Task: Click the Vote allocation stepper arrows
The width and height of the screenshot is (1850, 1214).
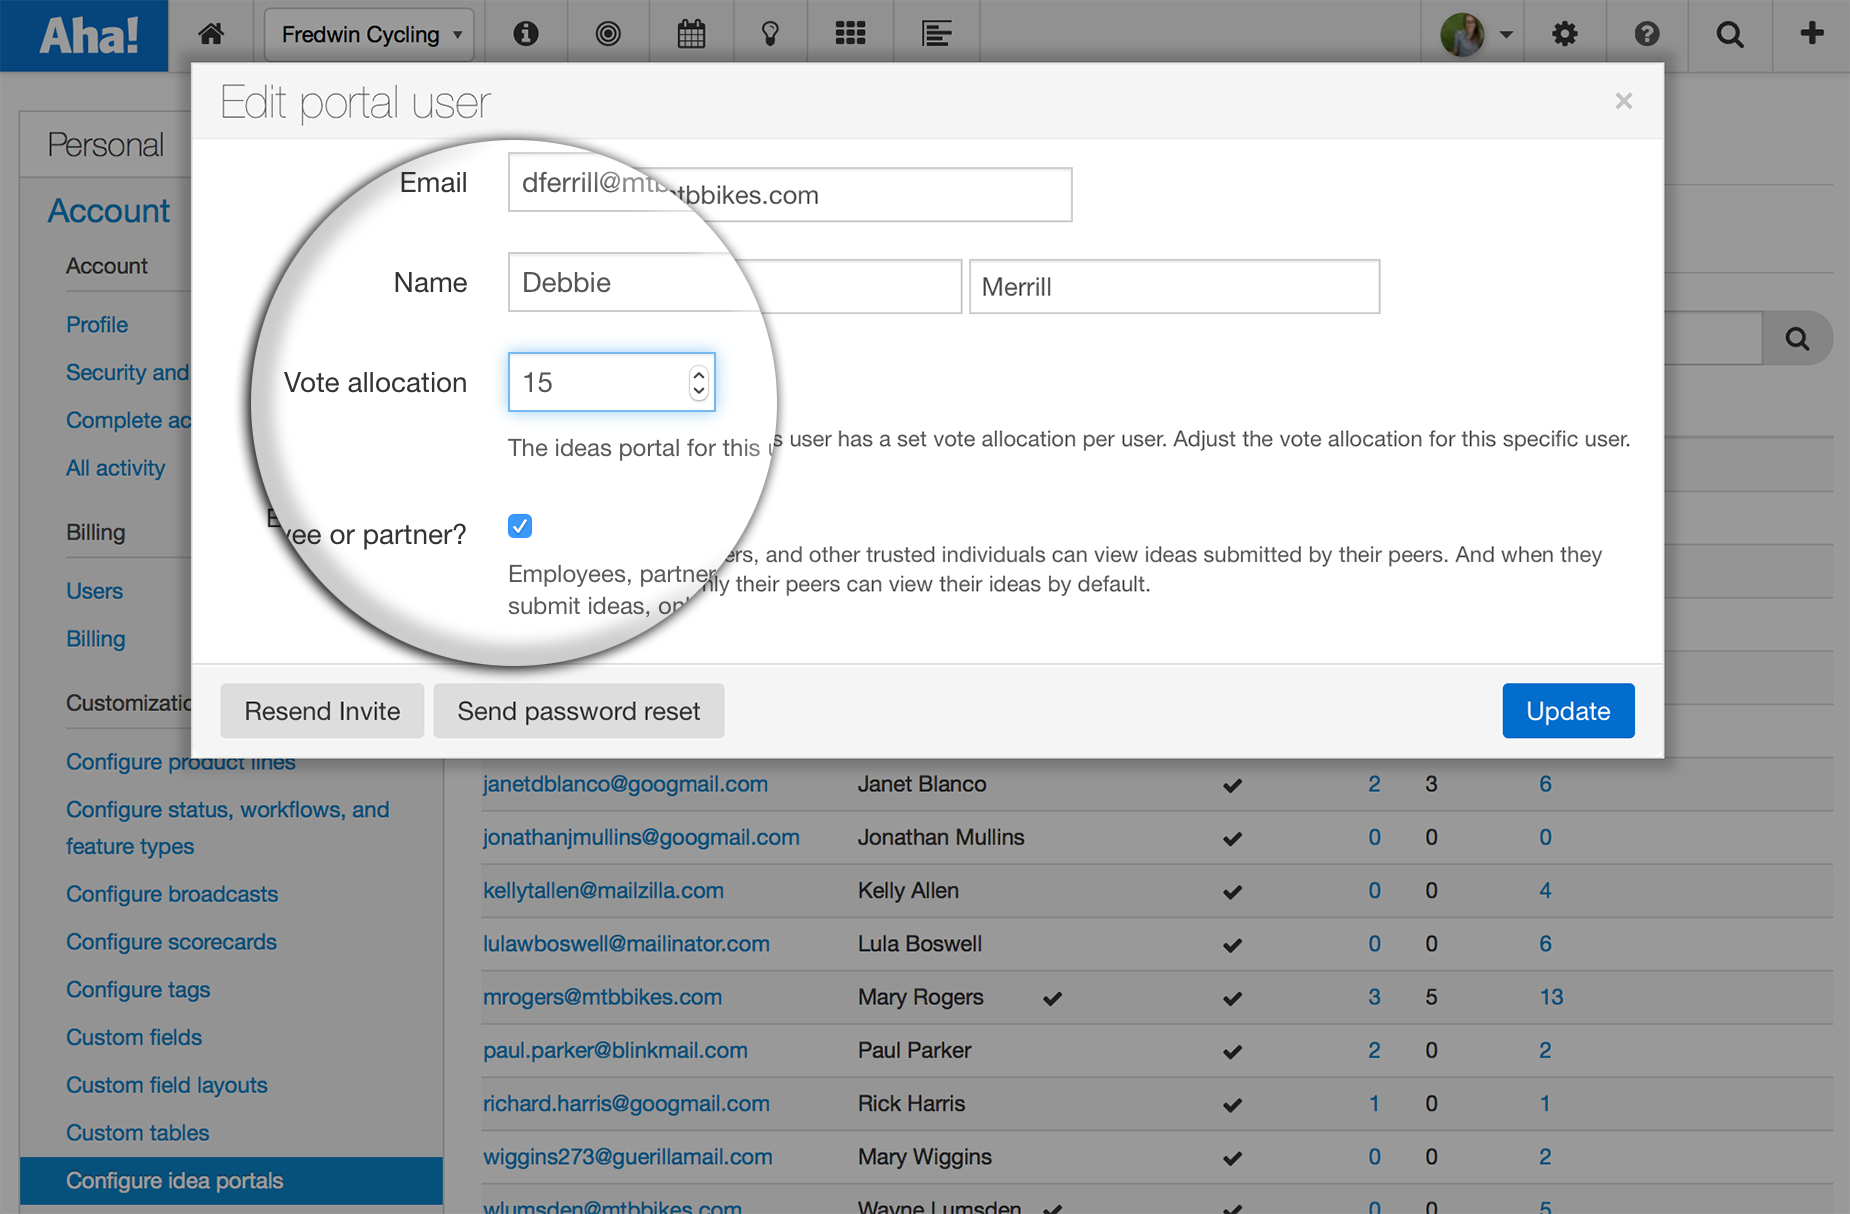Action: (x=698, y=382)
